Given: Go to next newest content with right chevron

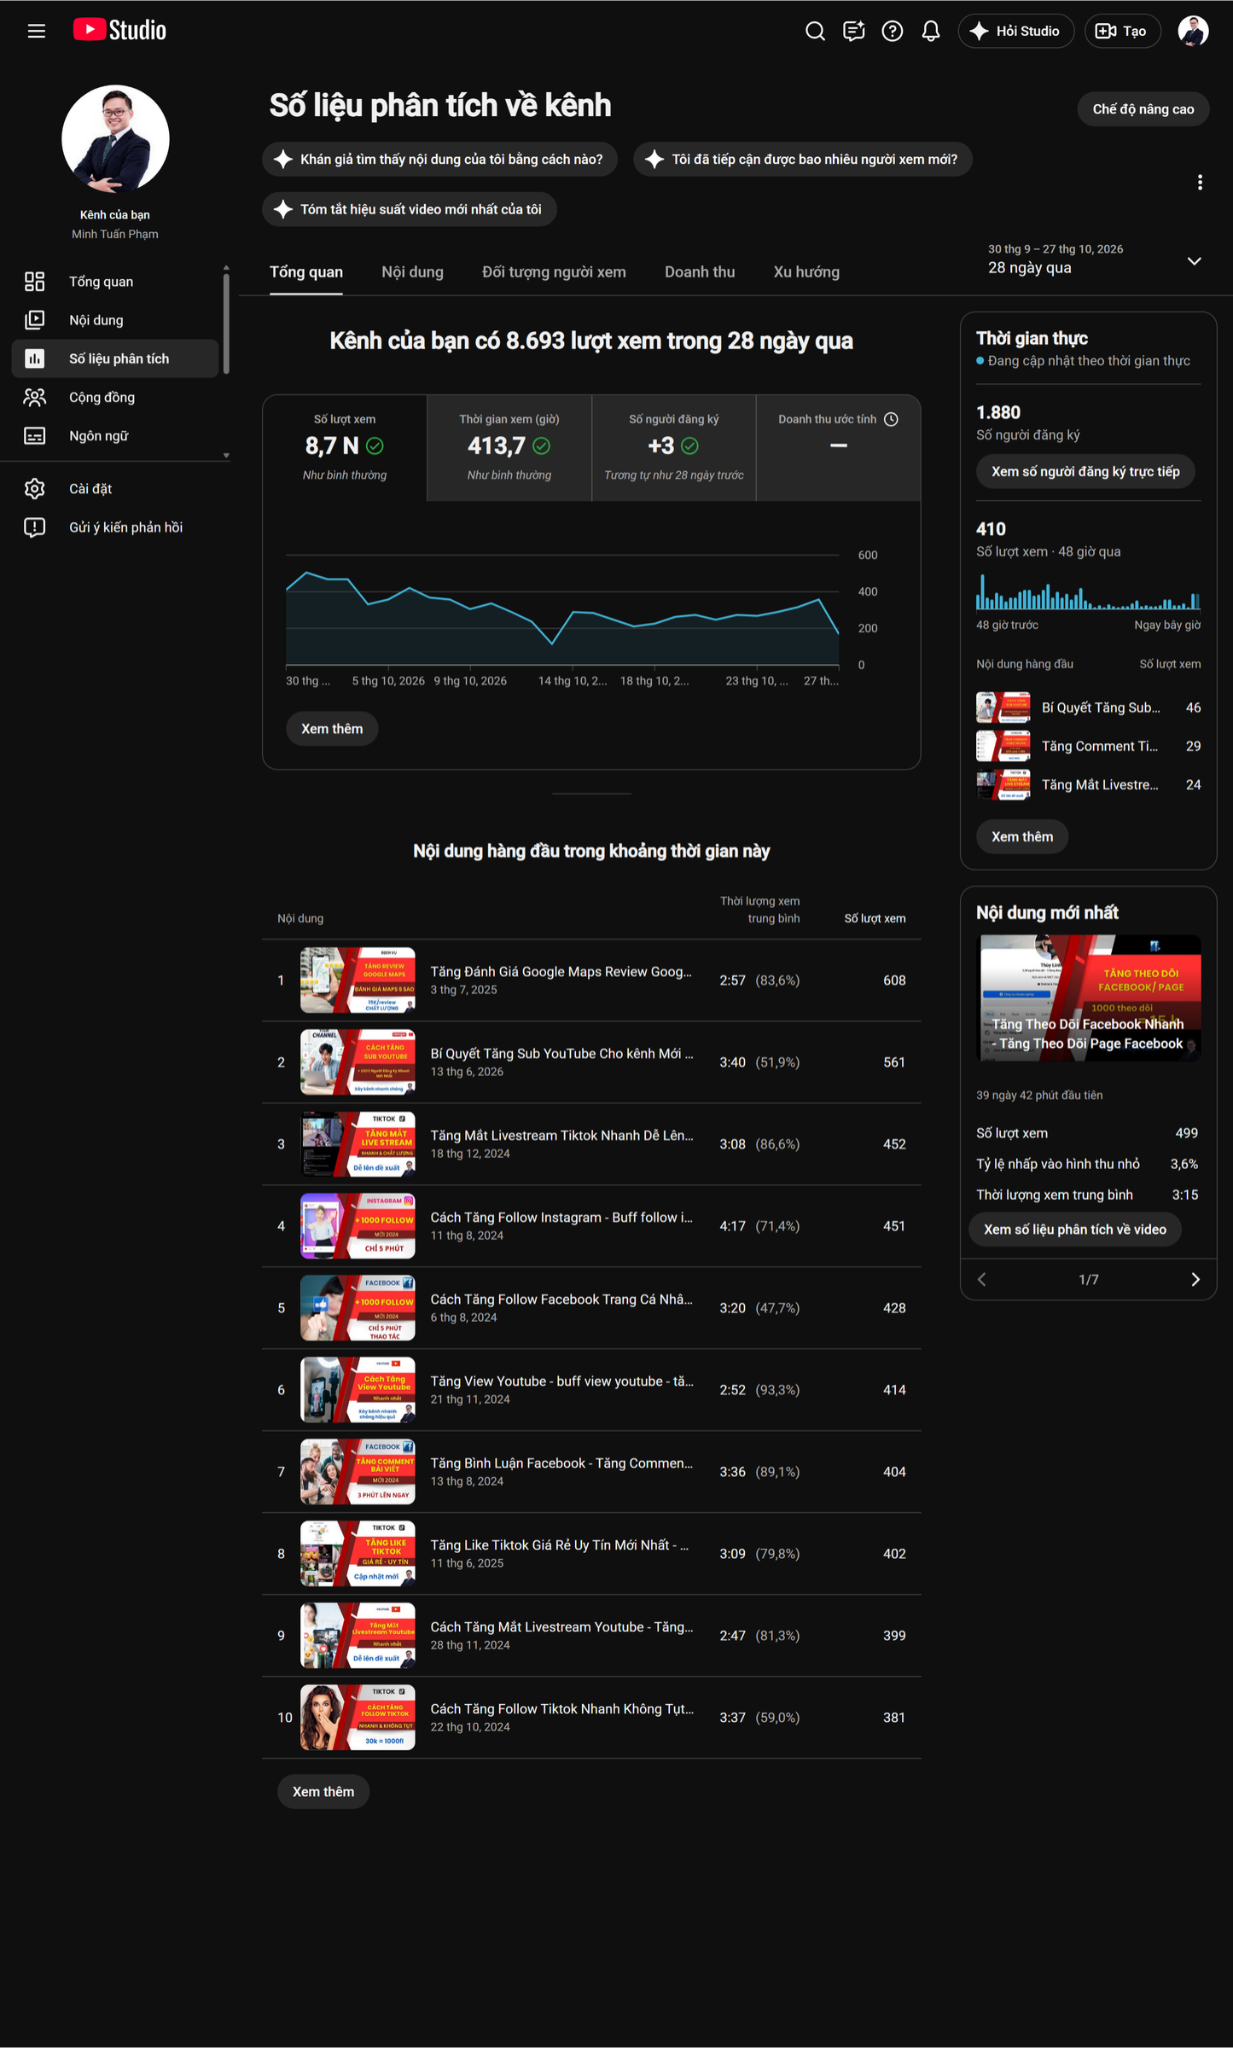Looking at the screenshot, I should [x=1195, y=1280].
